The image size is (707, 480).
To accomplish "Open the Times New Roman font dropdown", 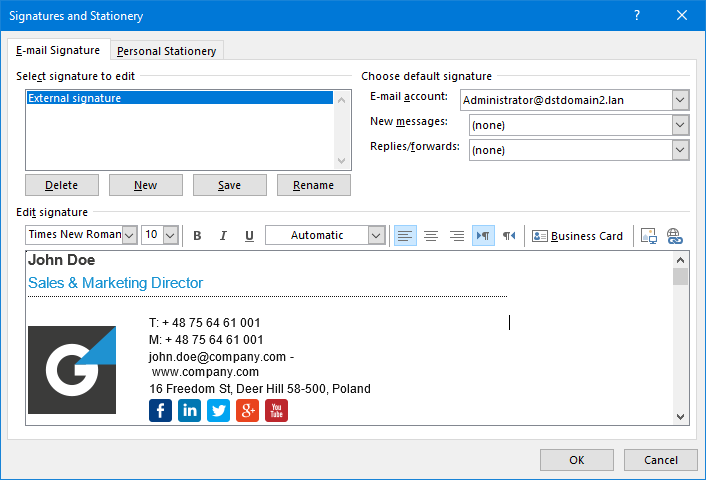I will click(x=129, y=236).
